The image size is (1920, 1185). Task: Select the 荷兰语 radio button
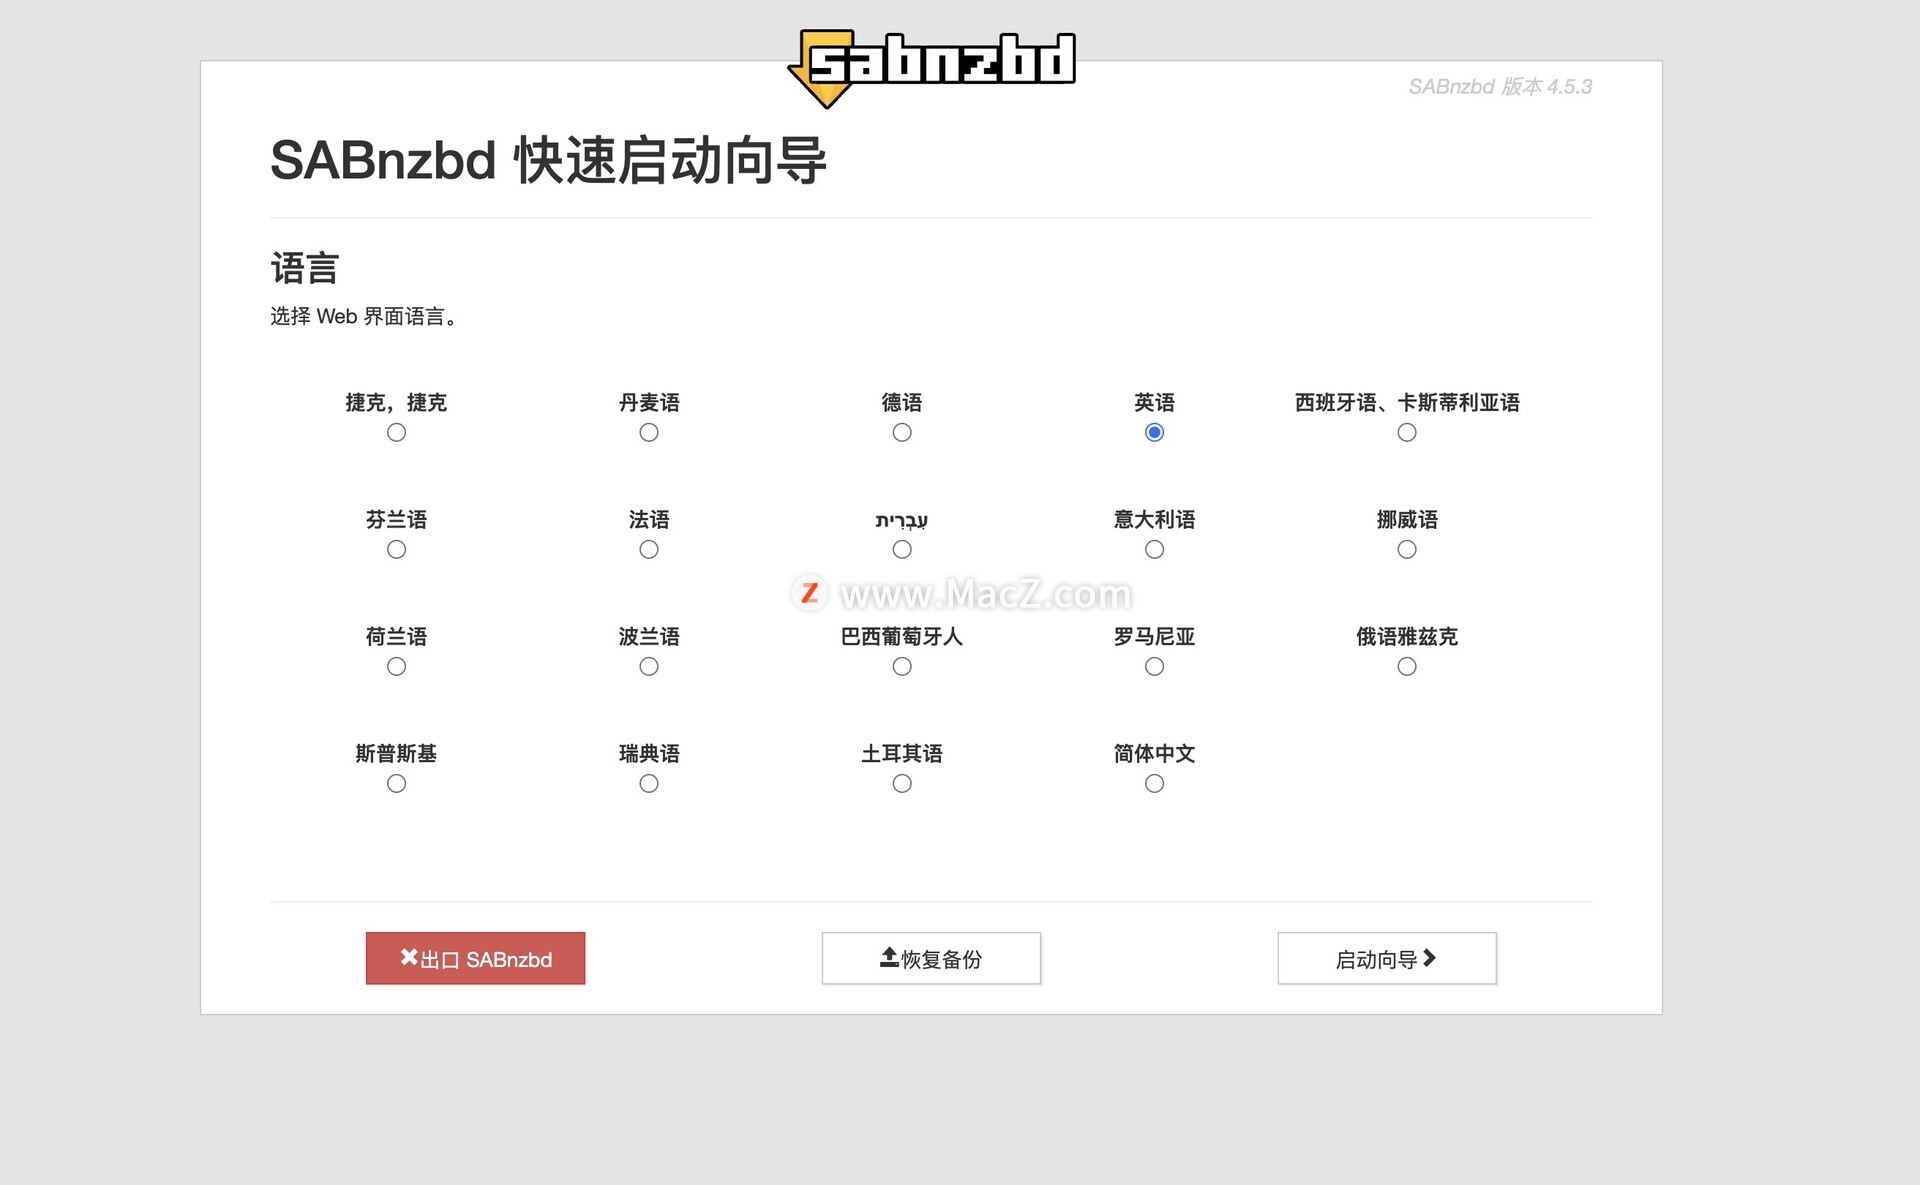(396, 667)
